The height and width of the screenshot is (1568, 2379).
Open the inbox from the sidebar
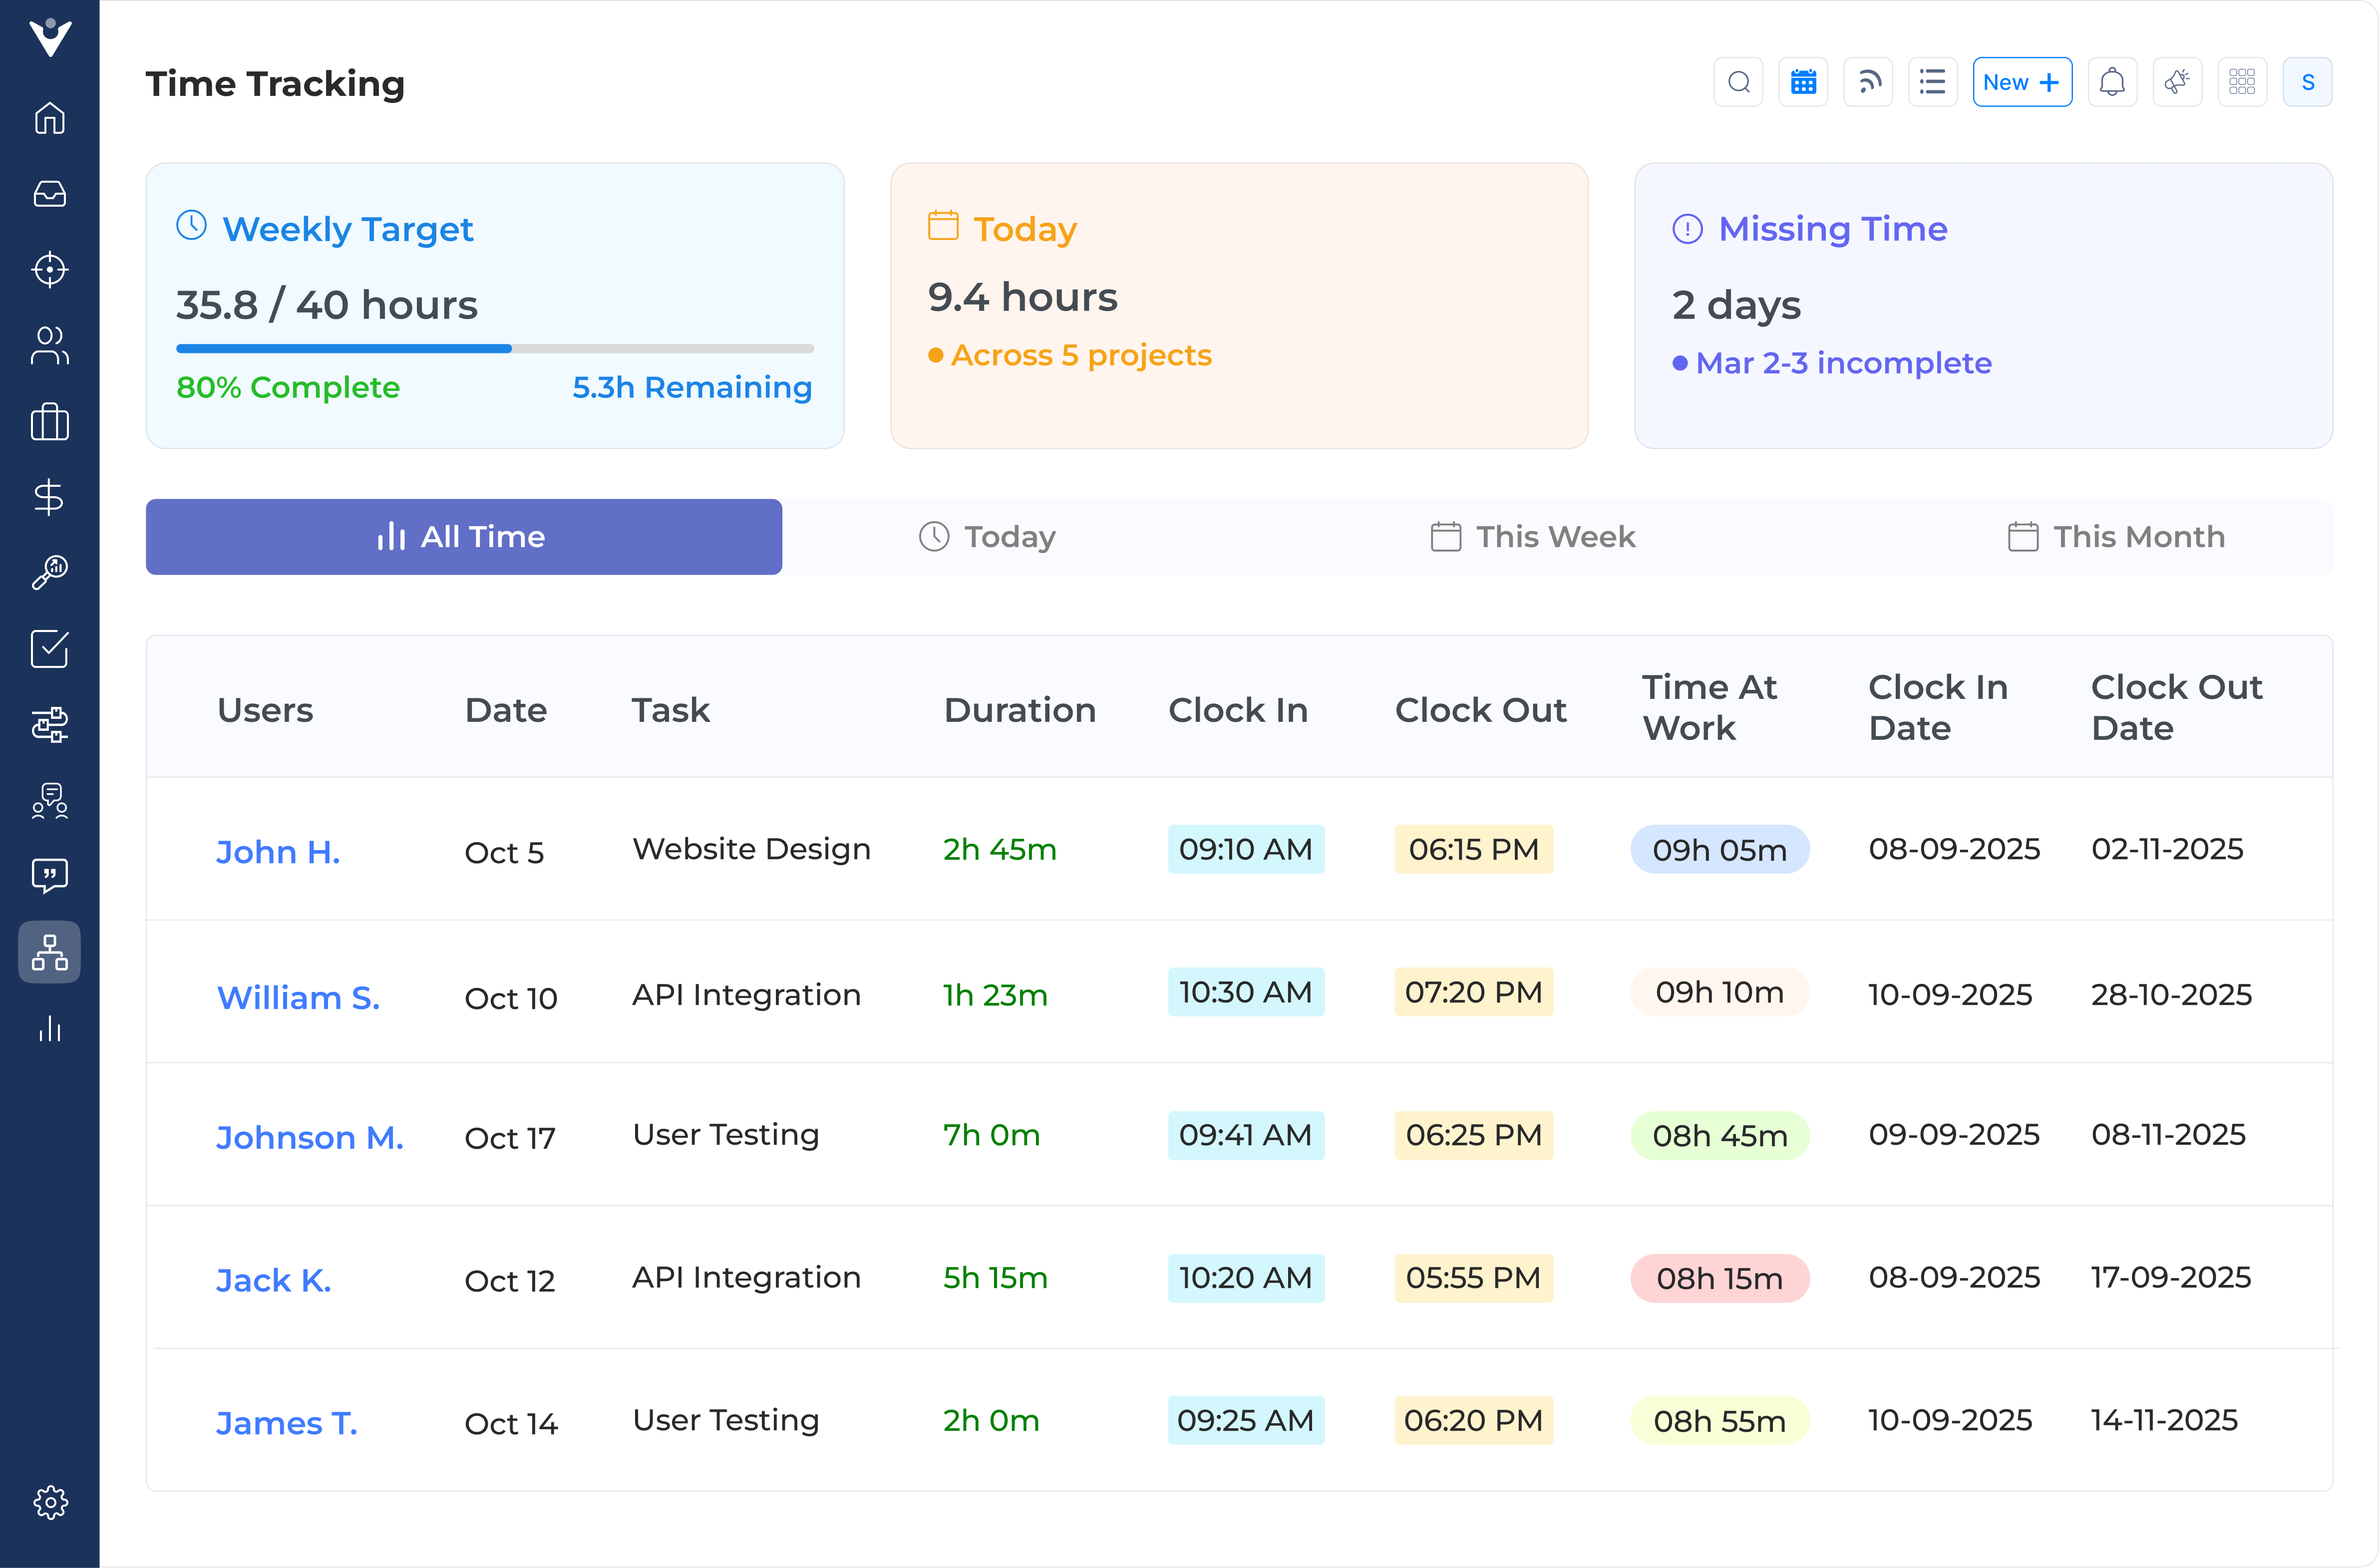(49, 194)
